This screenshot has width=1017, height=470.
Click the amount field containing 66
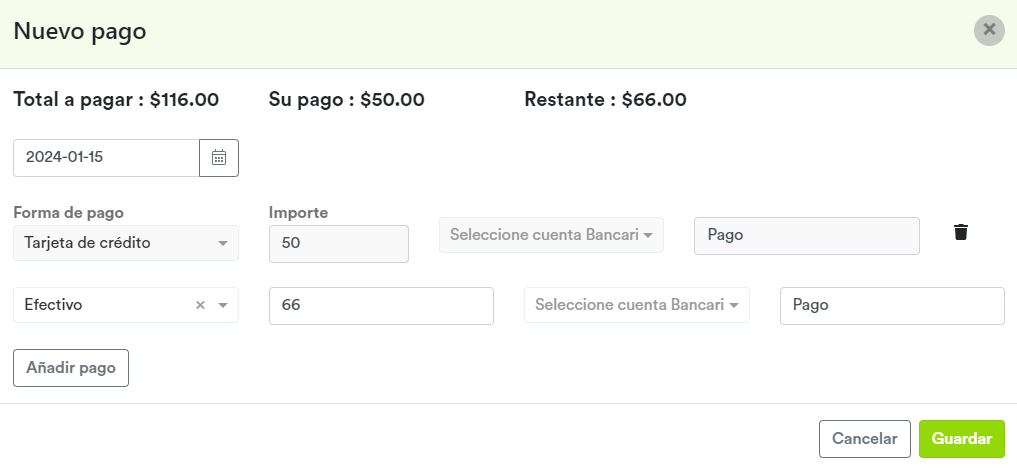point(381,305)
